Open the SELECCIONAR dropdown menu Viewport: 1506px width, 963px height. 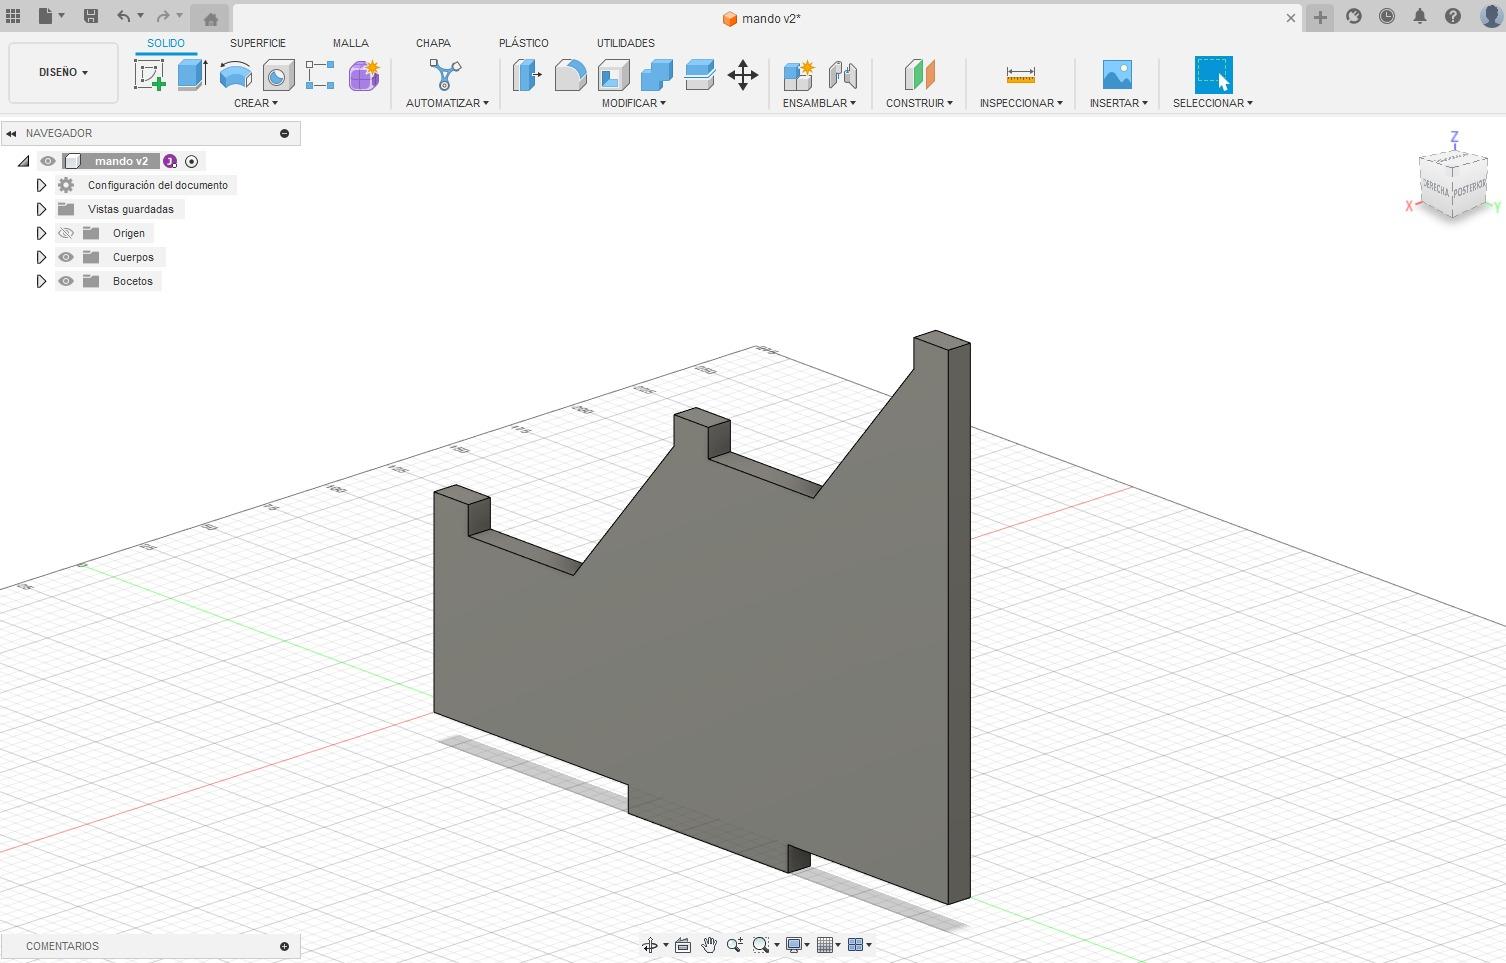tap(1212, 103)
